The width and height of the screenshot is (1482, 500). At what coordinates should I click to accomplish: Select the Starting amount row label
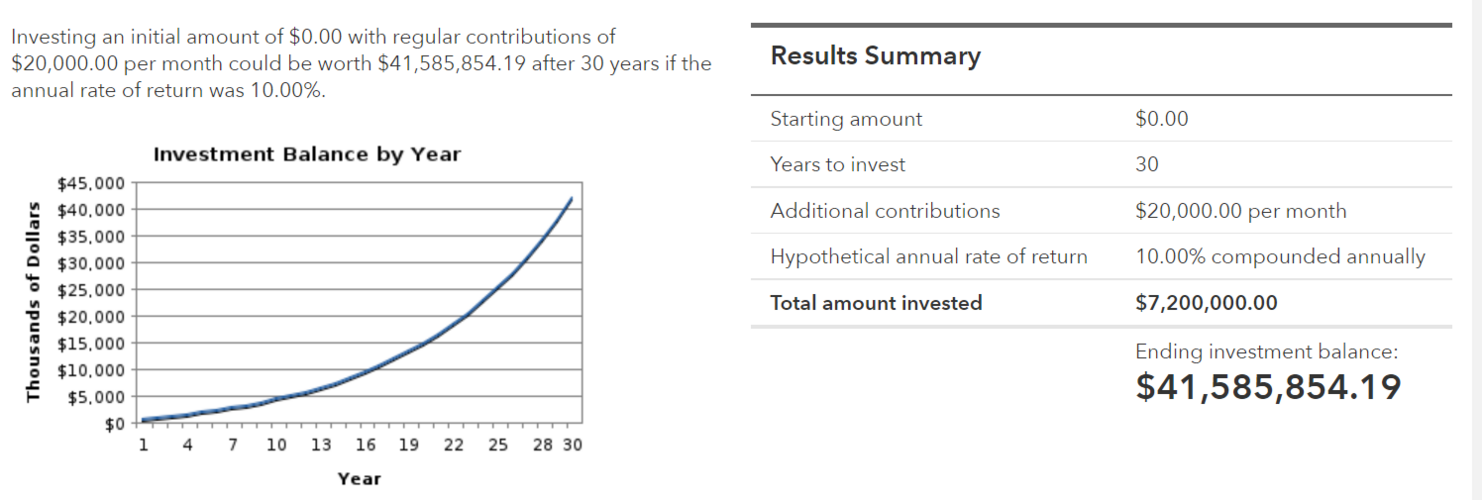846,119
